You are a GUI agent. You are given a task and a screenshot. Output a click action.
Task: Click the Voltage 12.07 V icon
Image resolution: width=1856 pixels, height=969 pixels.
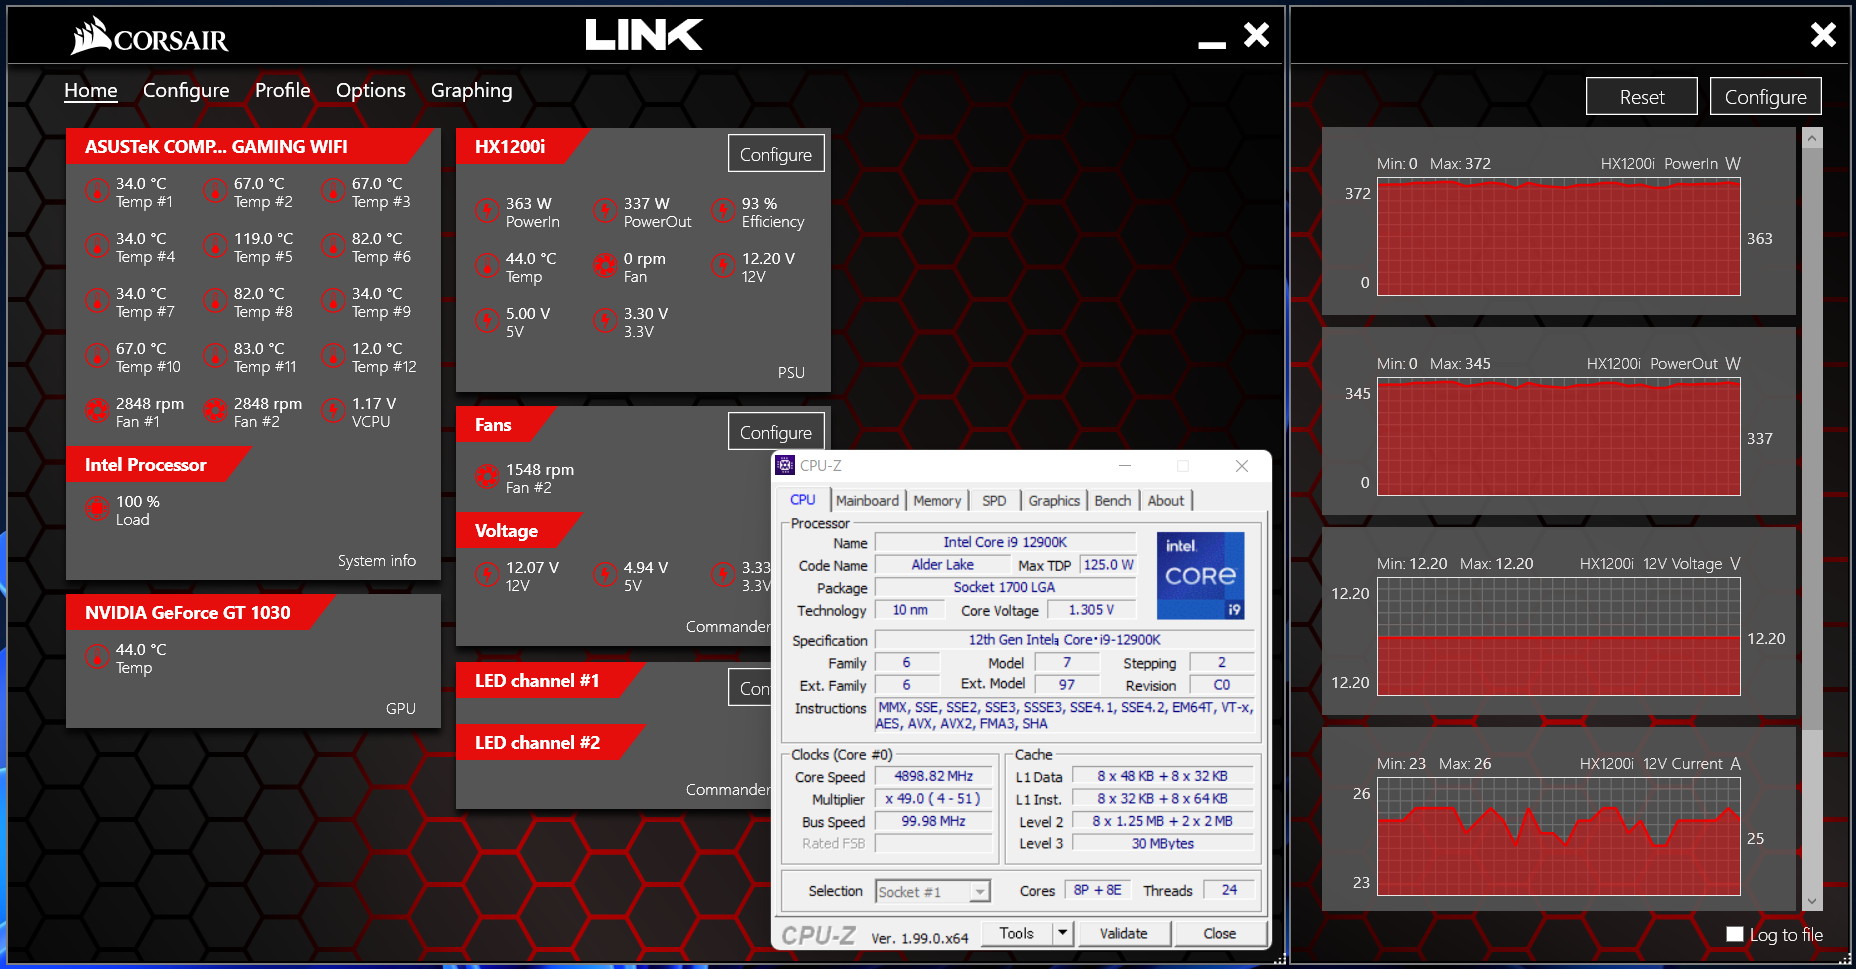487,574
